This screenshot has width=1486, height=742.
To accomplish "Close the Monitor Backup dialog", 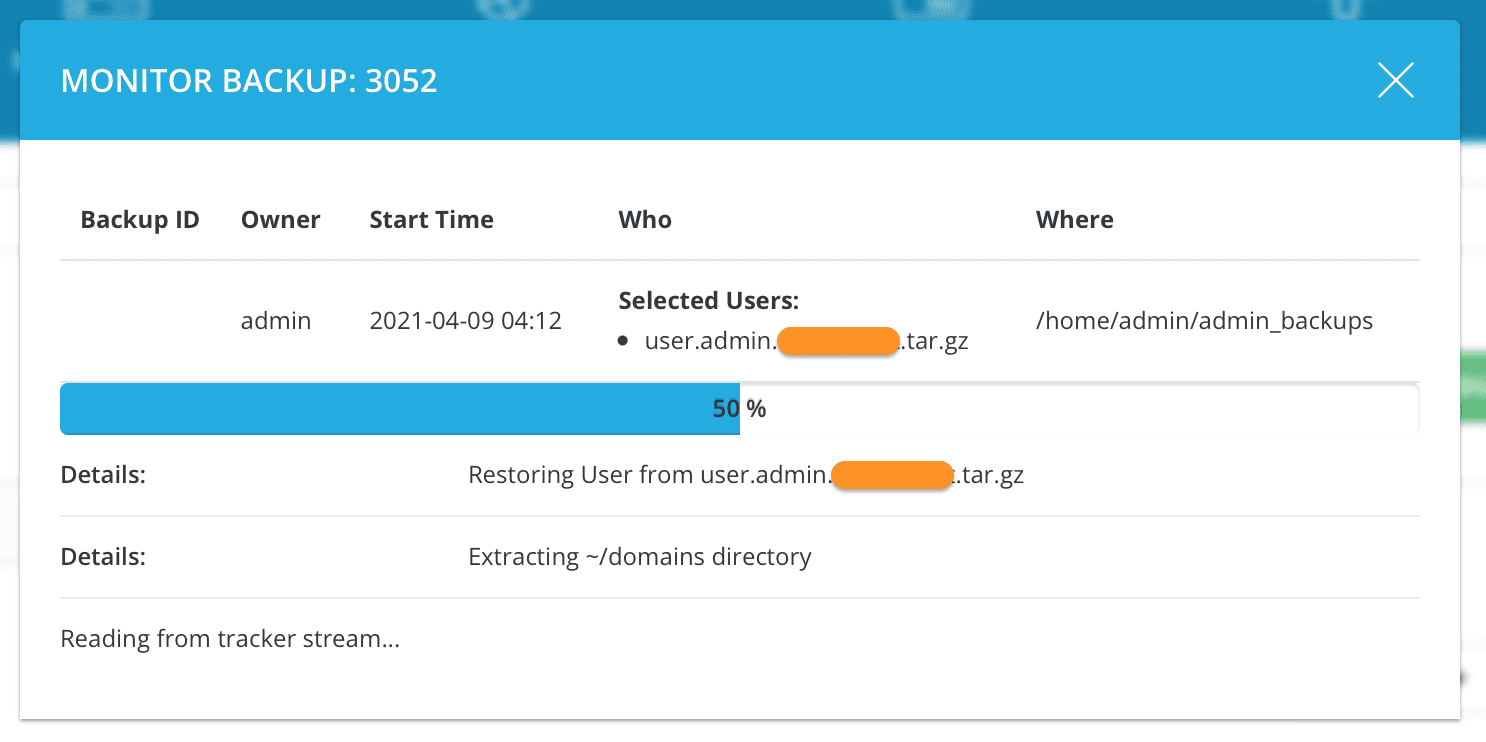I will pos(1395,80).
